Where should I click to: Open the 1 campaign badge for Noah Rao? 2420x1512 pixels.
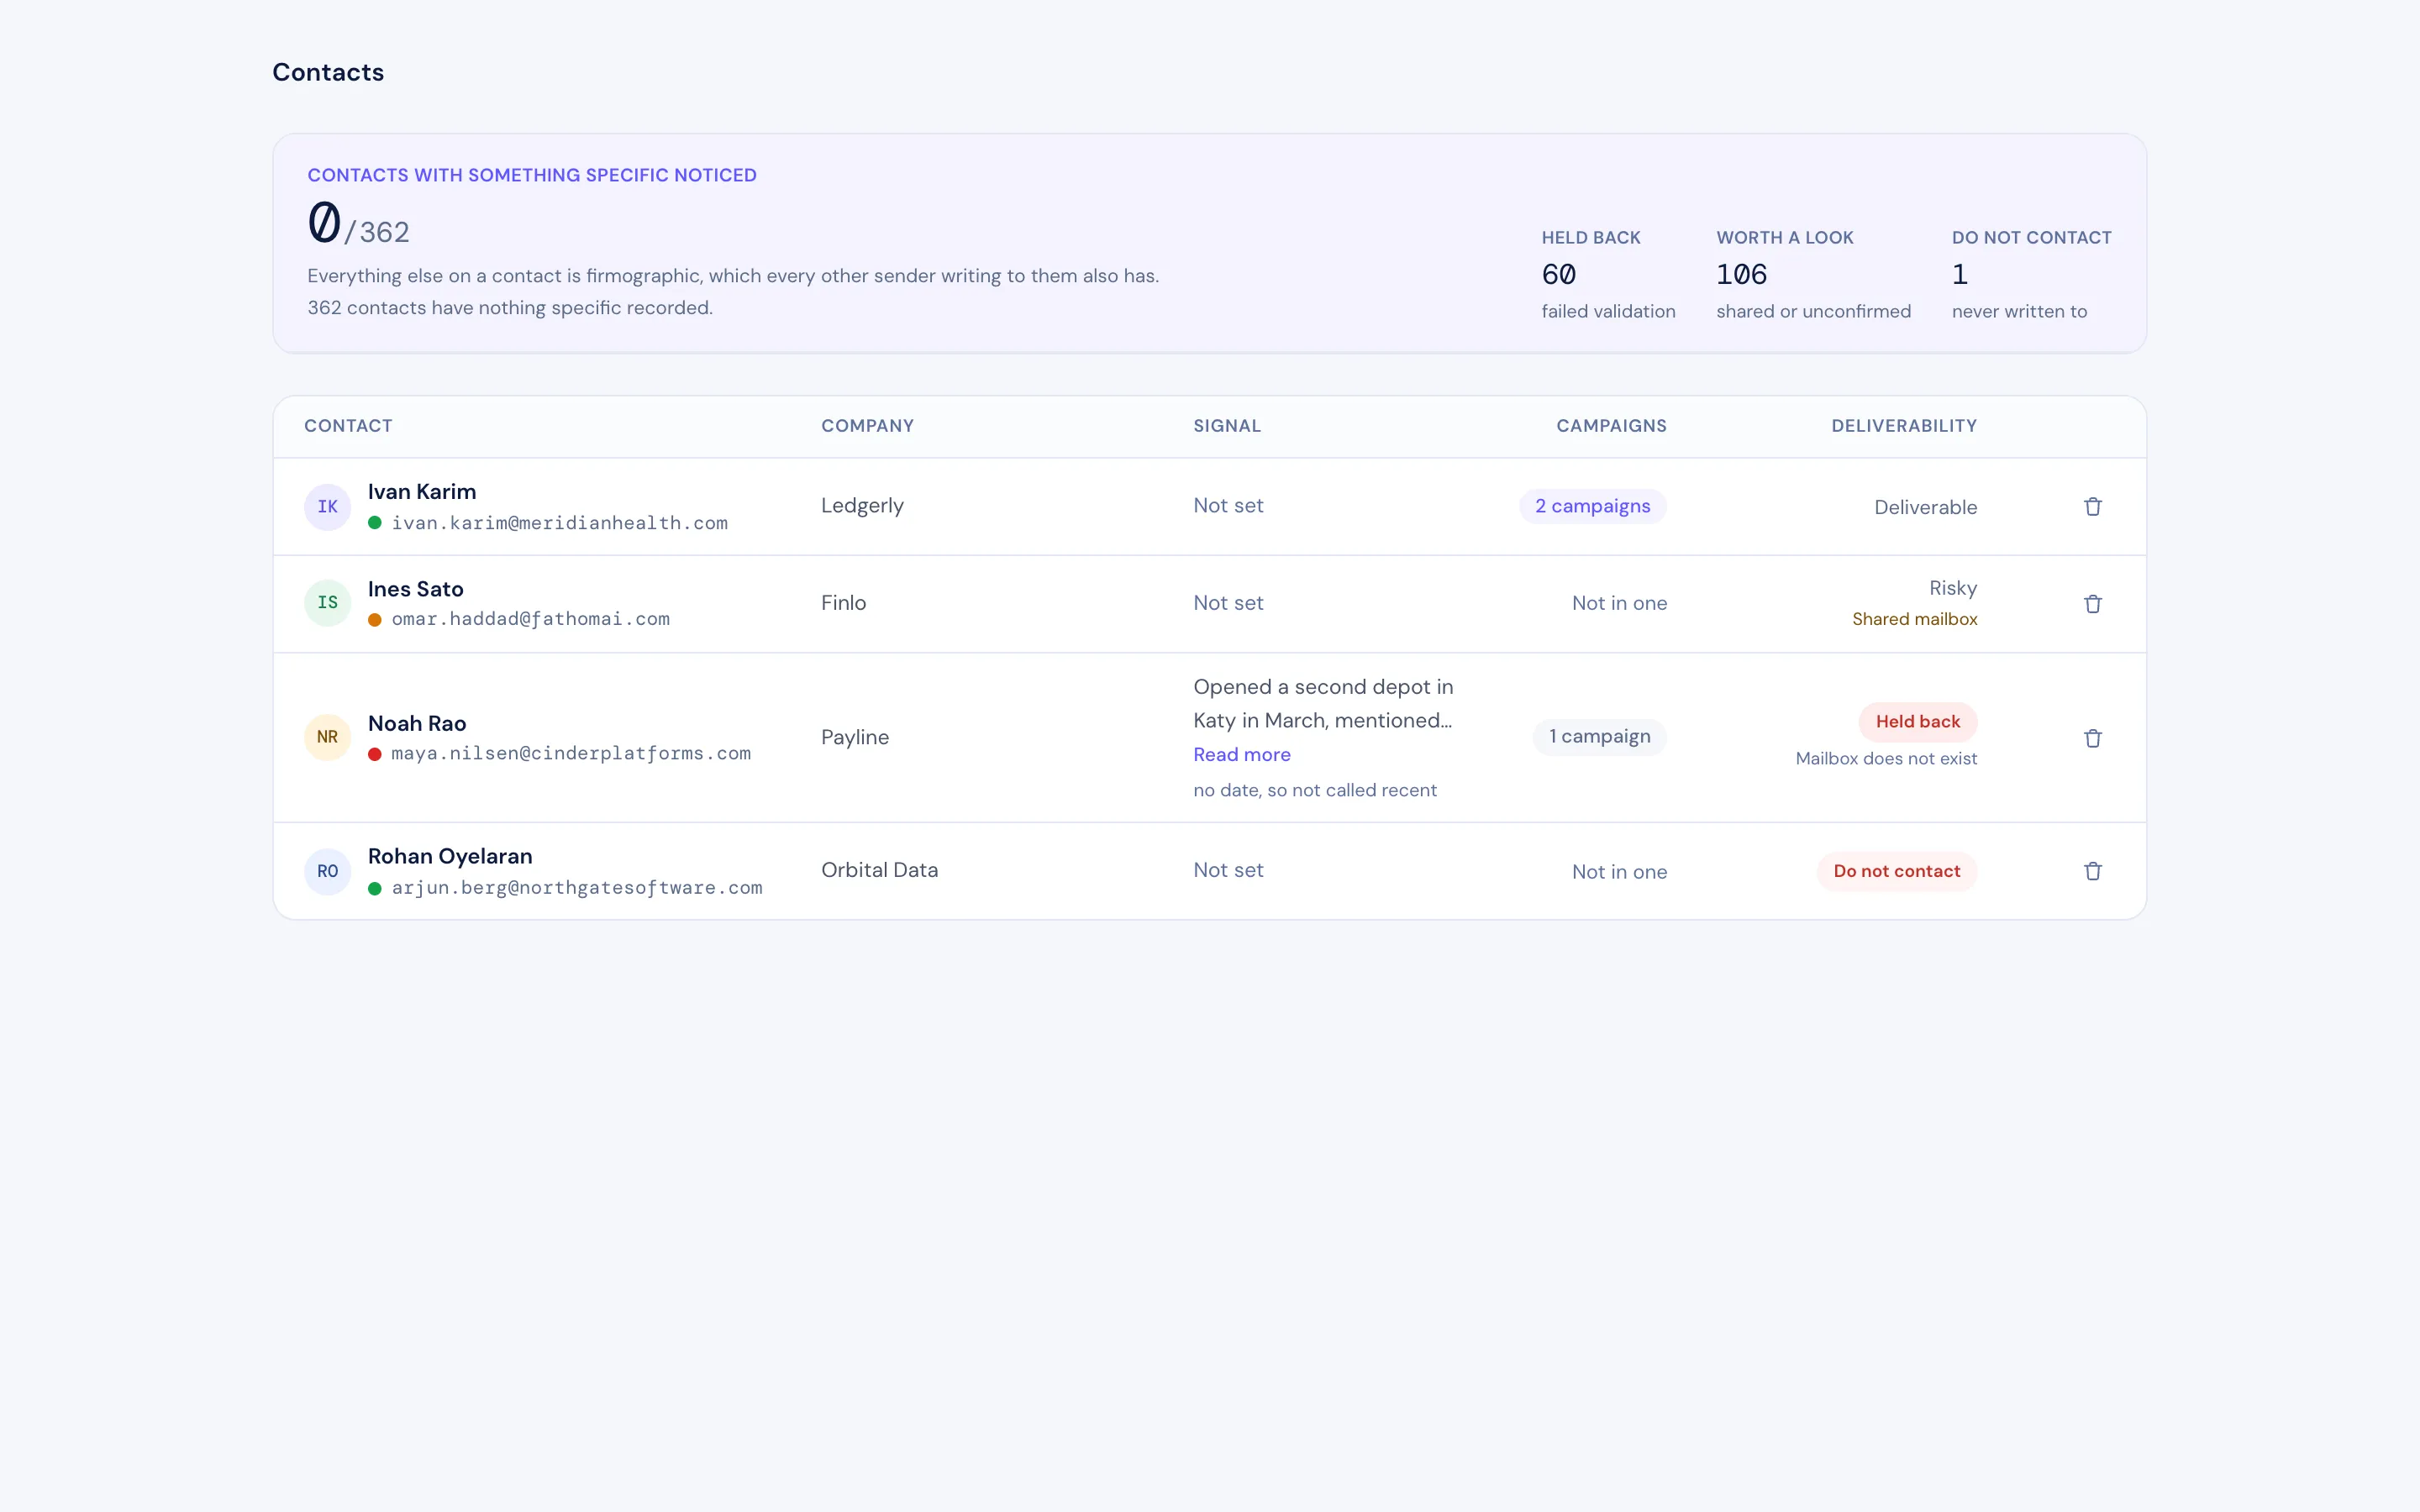pos(1599,737)
